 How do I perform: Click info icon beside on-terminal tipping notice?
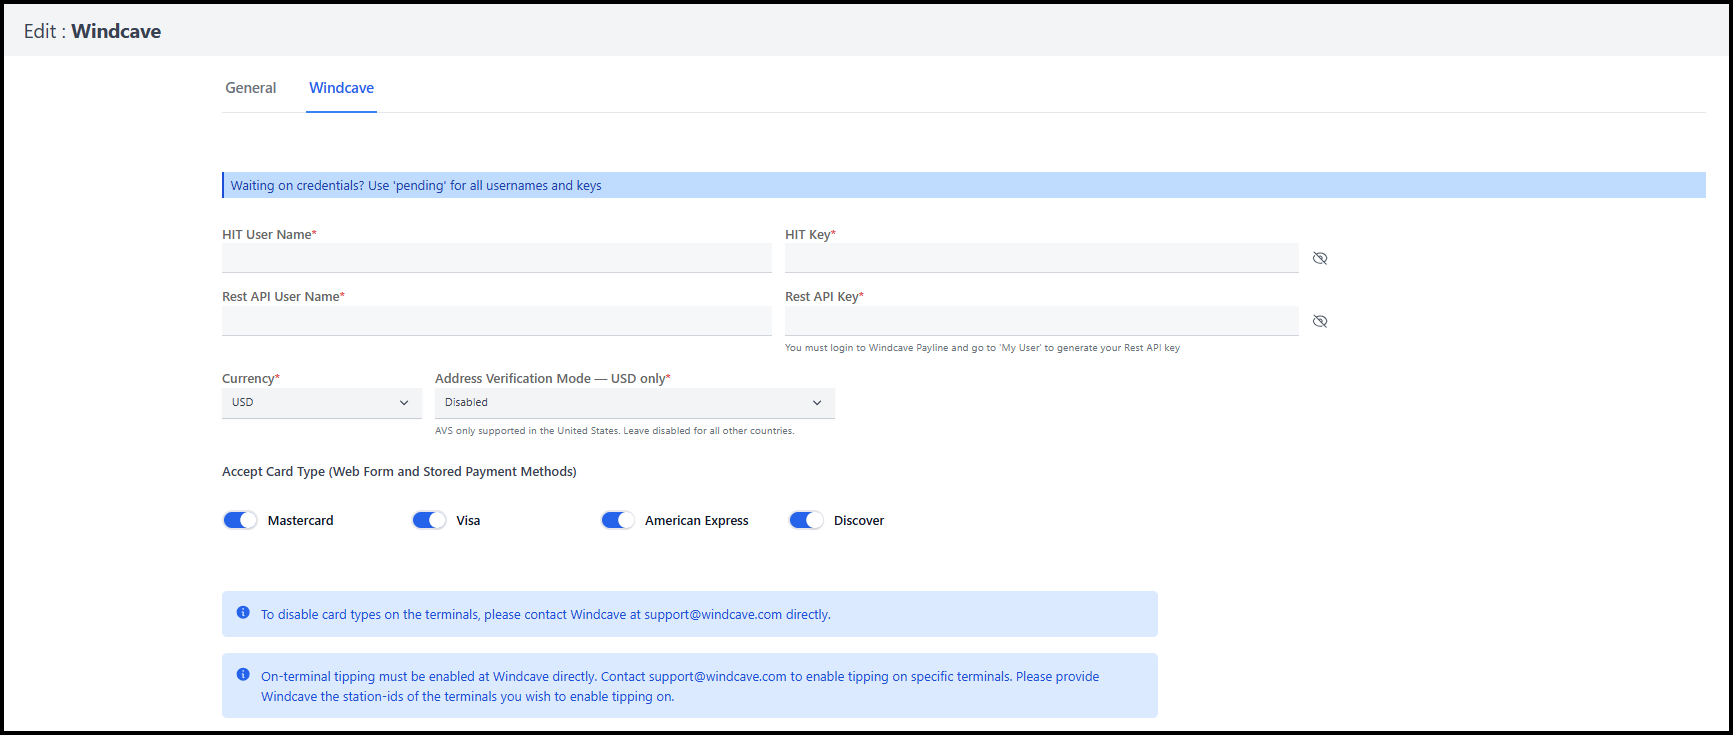click(x=243, y=675)
